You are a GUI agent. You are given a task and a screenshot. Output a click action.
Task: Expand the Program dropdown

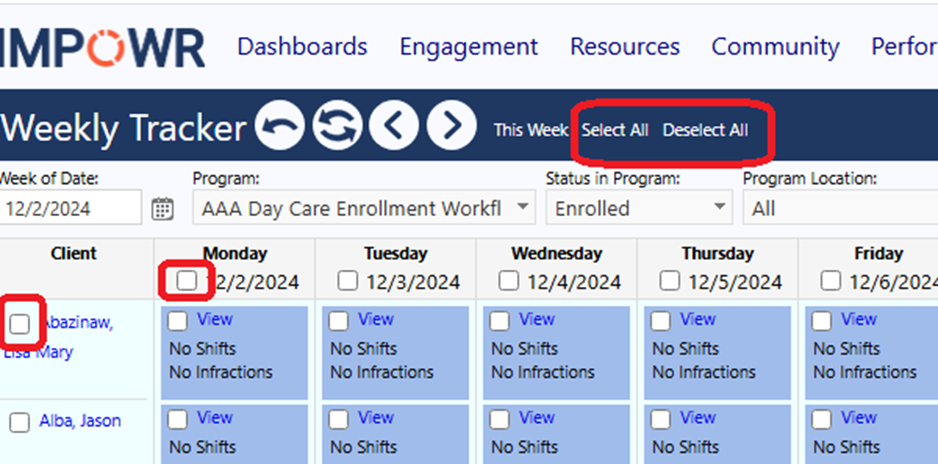(364, 207)
